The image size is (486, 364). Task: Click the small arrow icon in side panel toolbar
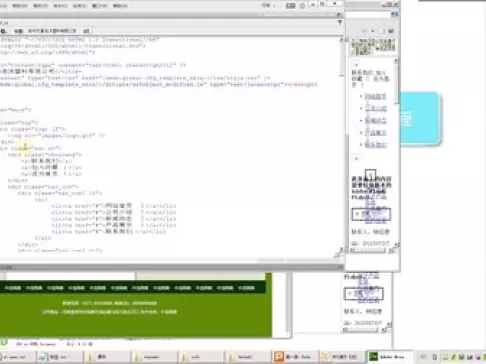pos(373,31)
